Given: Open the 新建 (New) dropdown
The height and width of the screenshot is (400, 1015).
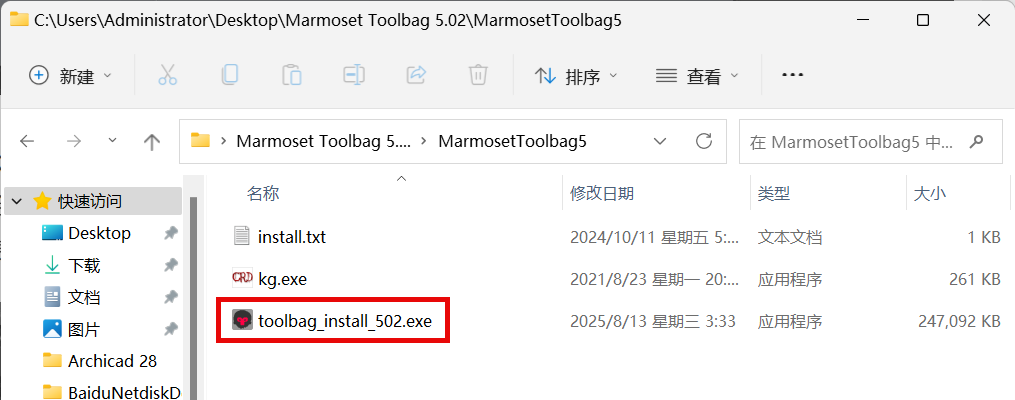Looking at the screenshot, I should click(x=70, y=76).
